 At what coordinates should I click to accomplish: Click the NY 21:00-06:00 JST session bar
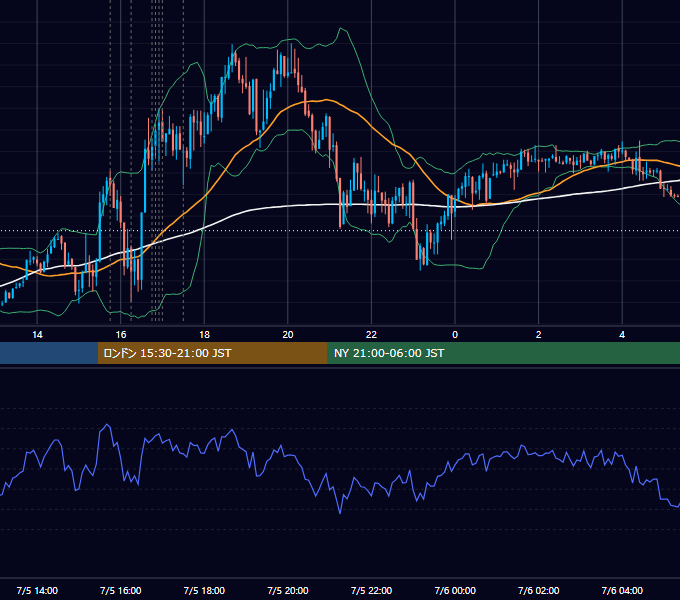(x=503, y=353)
